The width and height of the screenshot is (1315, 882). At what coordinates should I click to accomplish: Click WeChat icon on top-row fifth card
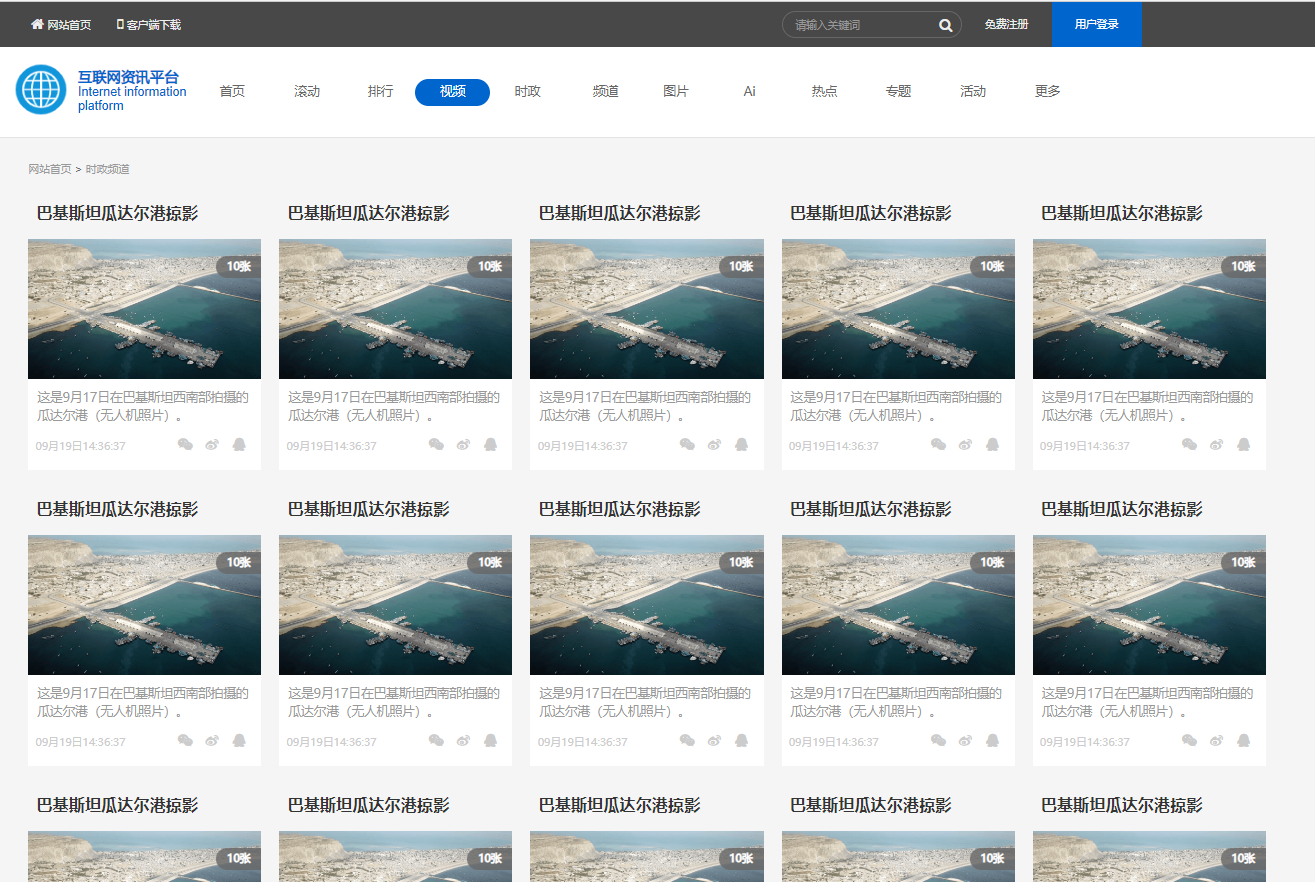1189,445
